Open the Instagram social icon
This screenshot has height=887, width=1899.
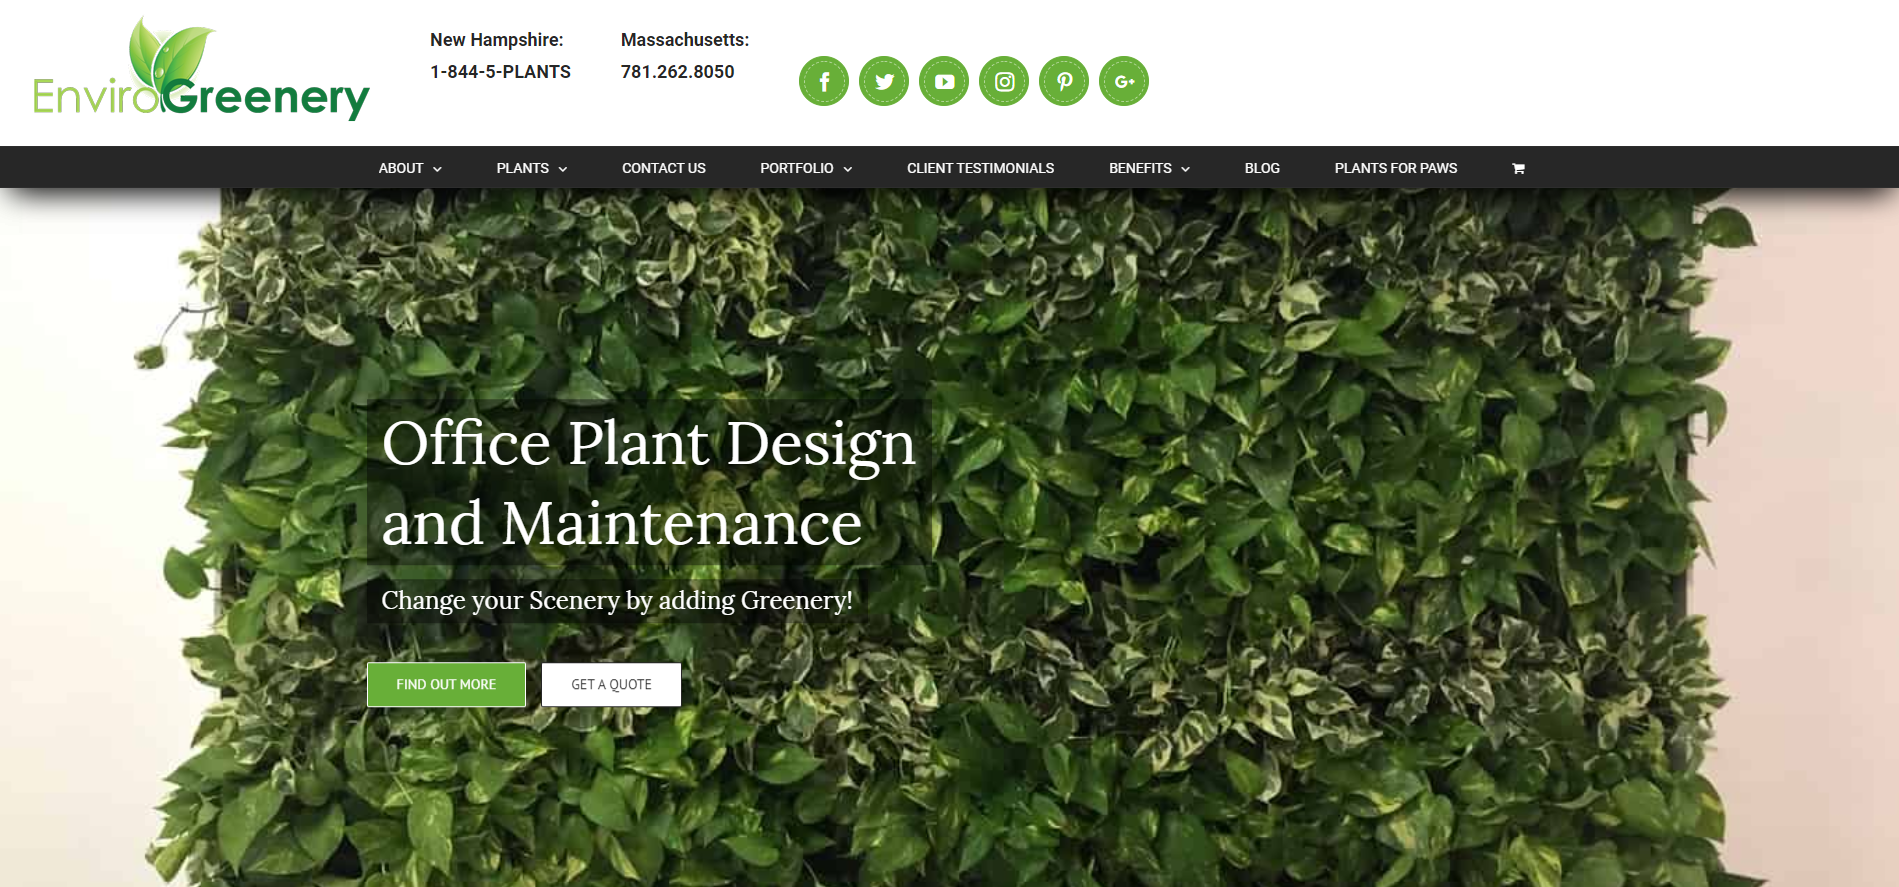click(x=1004, y=81)
